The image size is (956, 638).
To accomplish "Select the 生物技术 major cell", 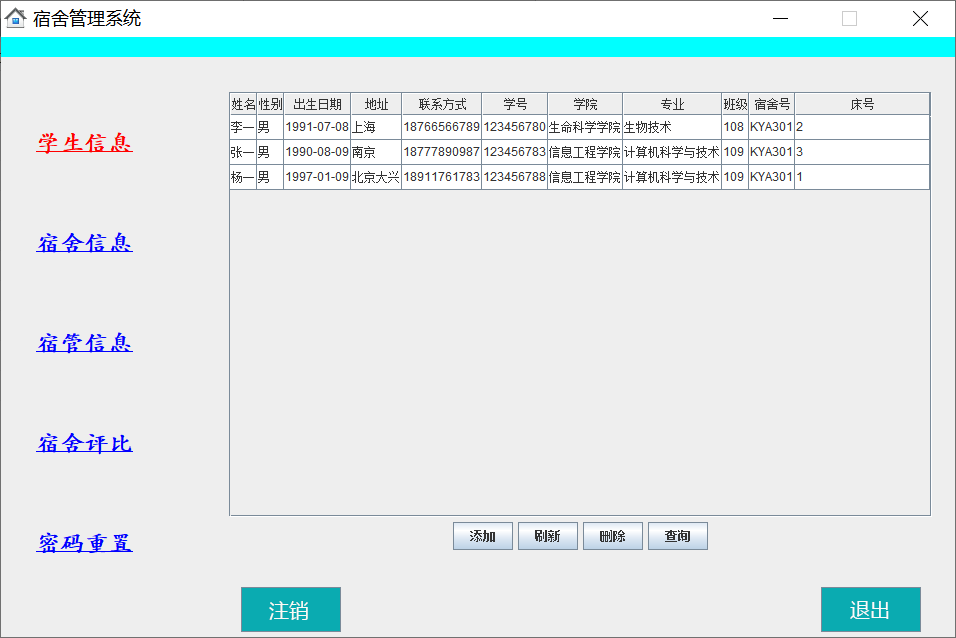I will 672,127.
